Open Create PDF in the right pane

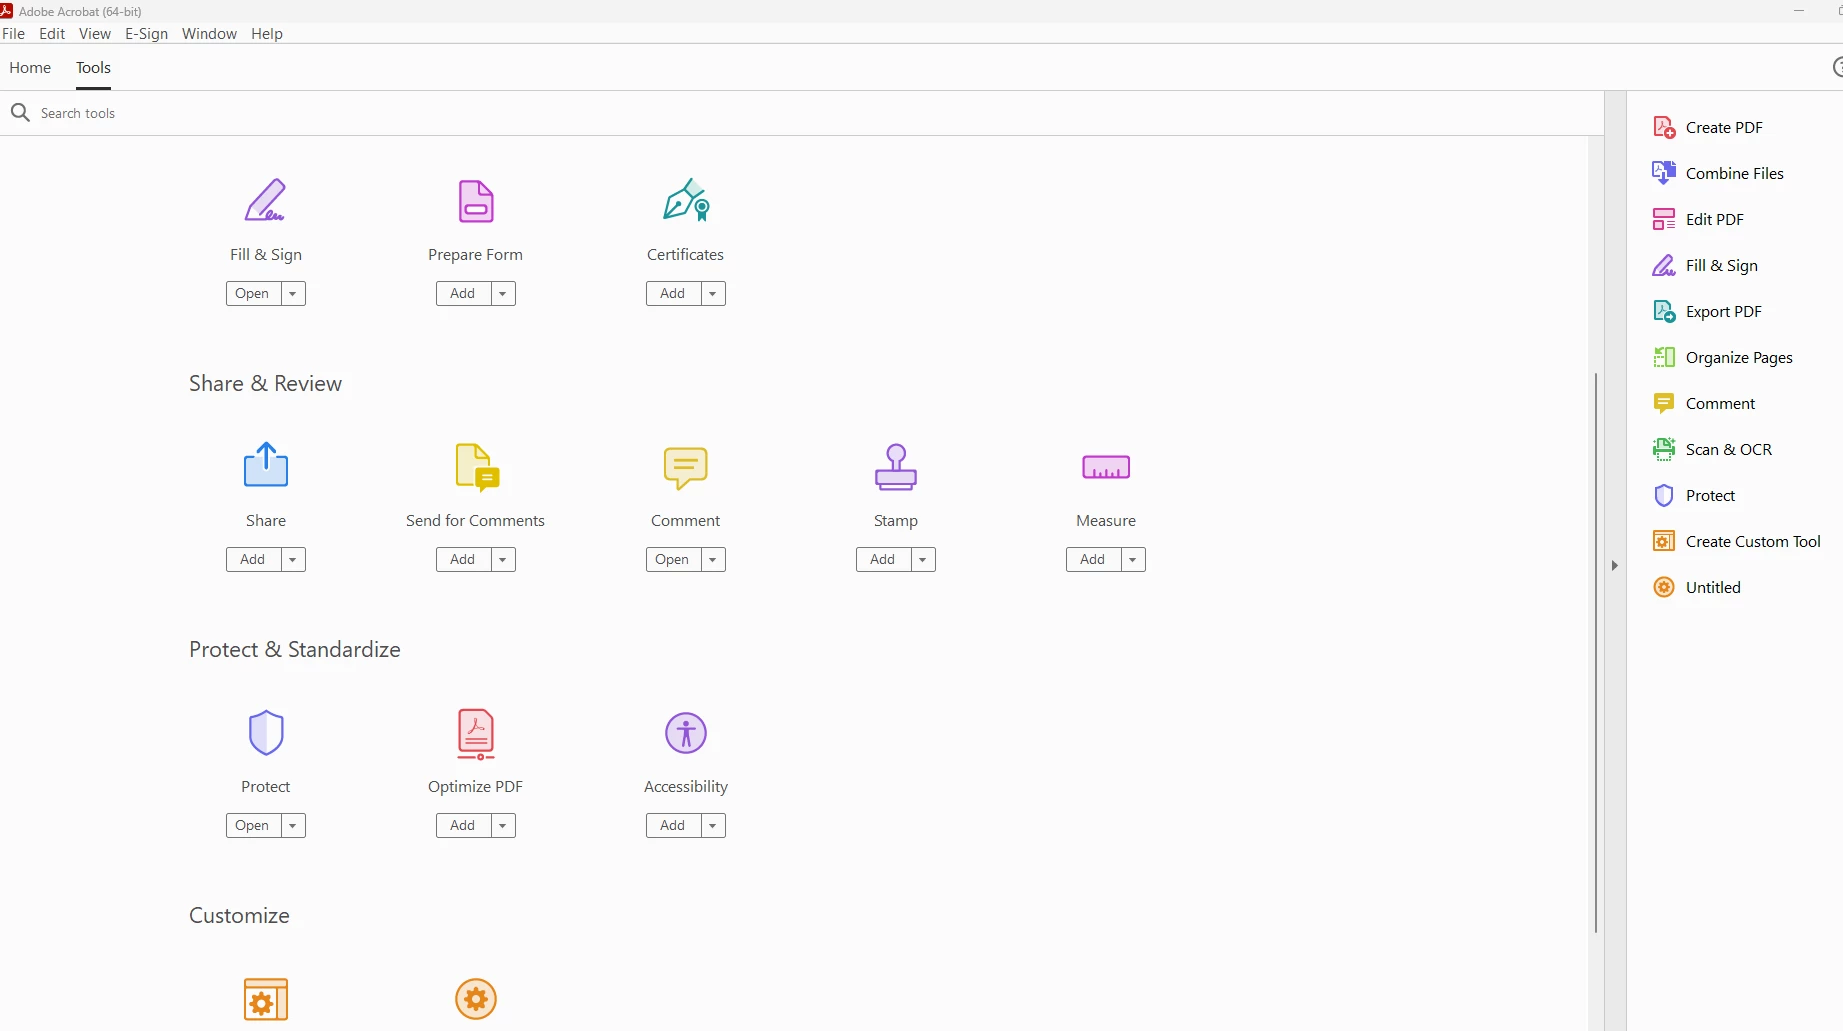1708,127
